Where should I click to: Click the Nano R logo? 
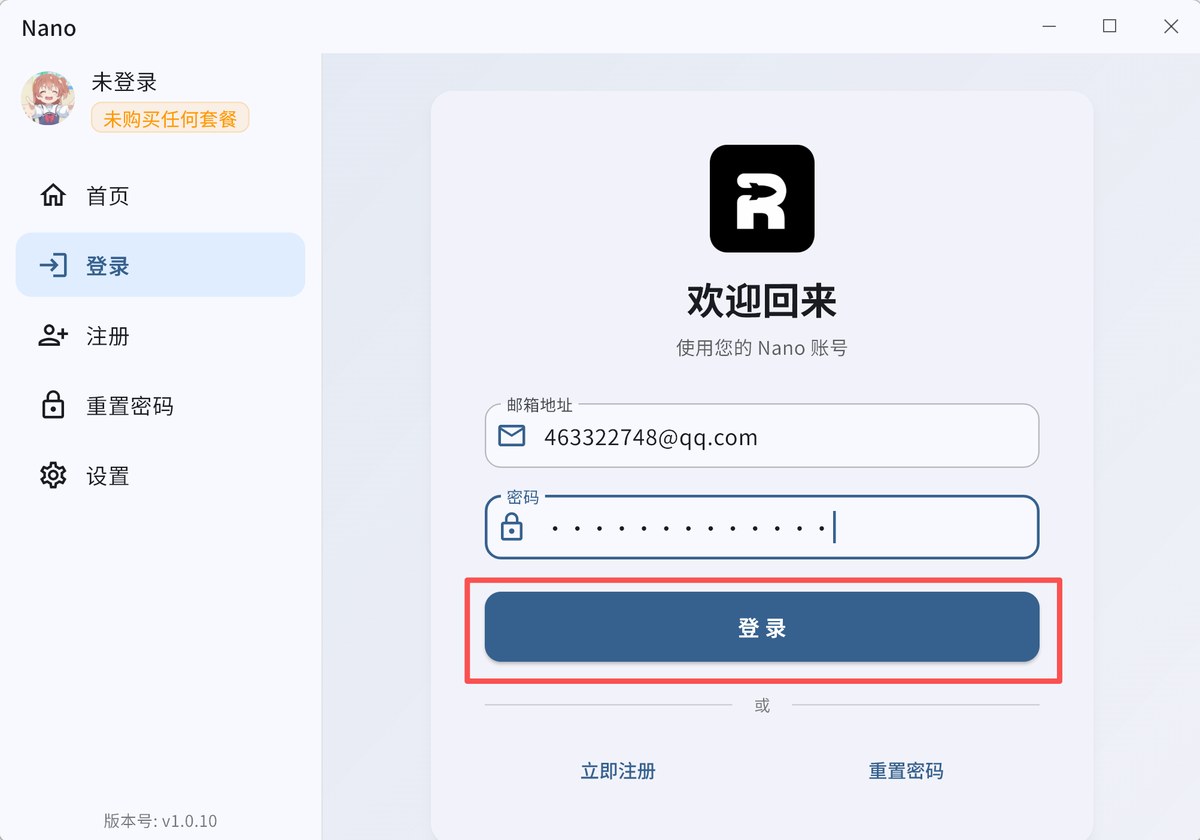[762, 198]
